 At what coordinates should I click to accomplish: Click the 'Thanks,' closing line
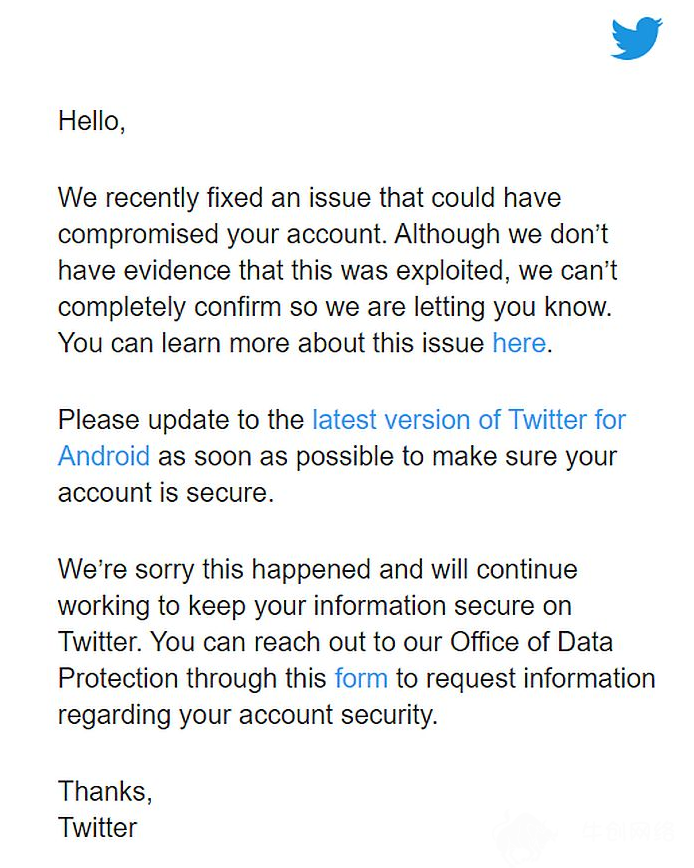tap(105, 792)
